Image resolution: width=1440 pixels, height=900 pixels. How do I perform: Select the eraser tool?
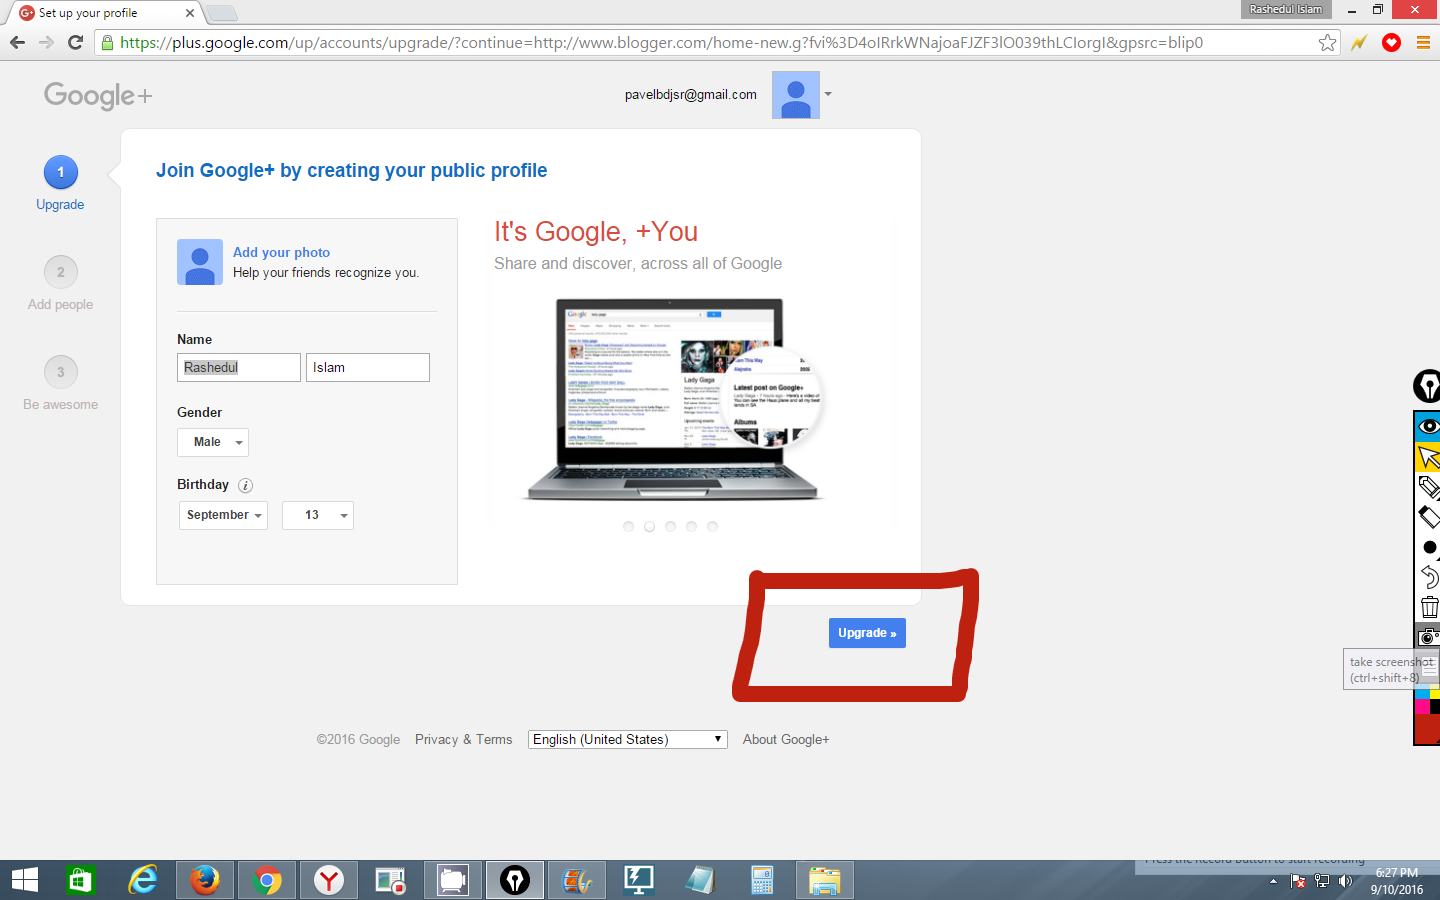(x=1428, y=517)
